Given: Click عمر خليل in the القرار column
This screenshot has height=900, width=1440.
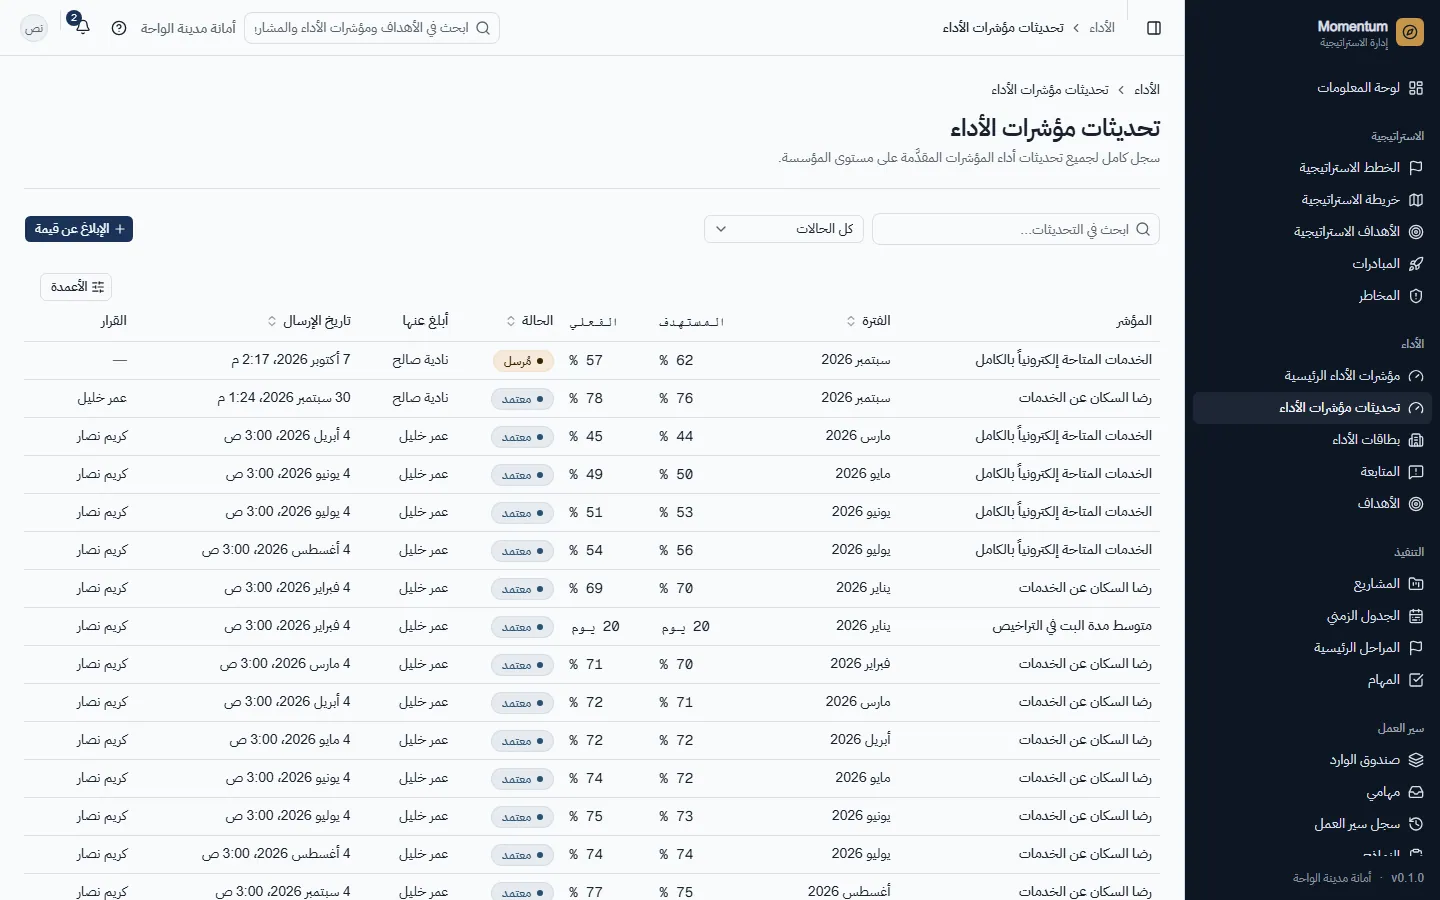Looking at the screenshot, I should tap(102, 398).
